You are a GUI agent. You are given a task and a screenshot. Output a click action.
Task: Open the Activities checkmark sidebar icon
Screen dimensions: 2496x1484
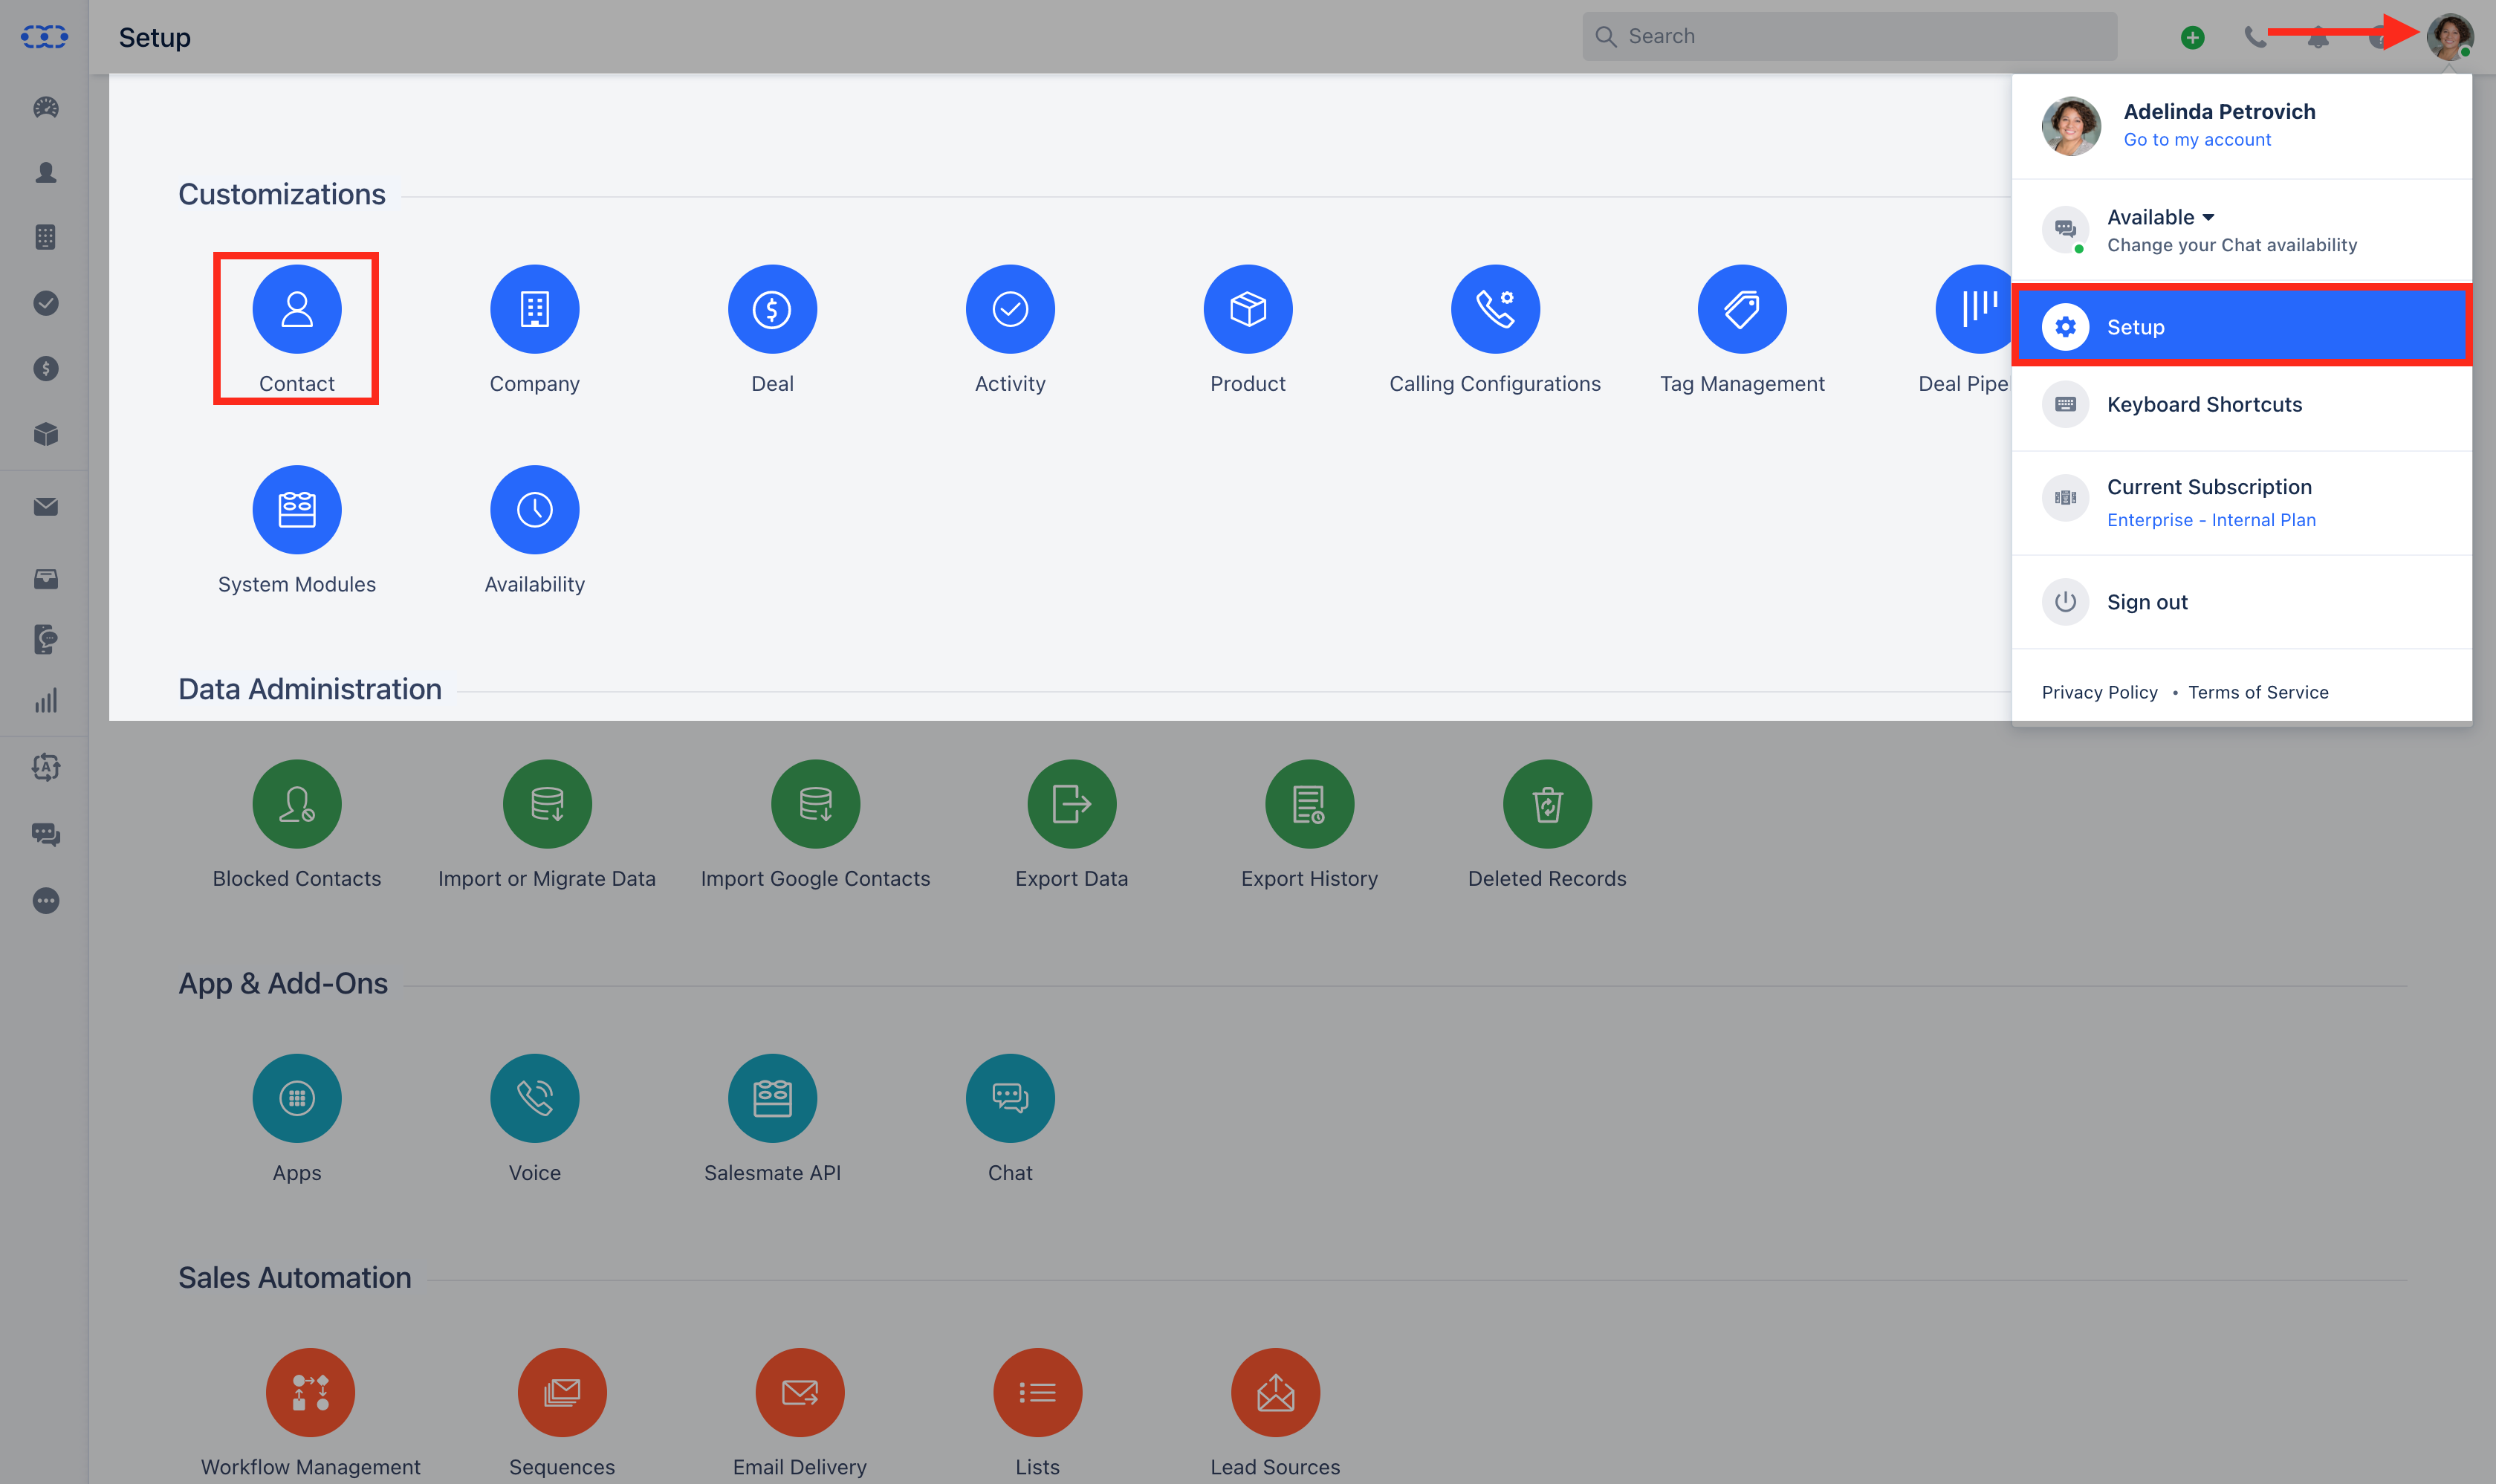45,303
